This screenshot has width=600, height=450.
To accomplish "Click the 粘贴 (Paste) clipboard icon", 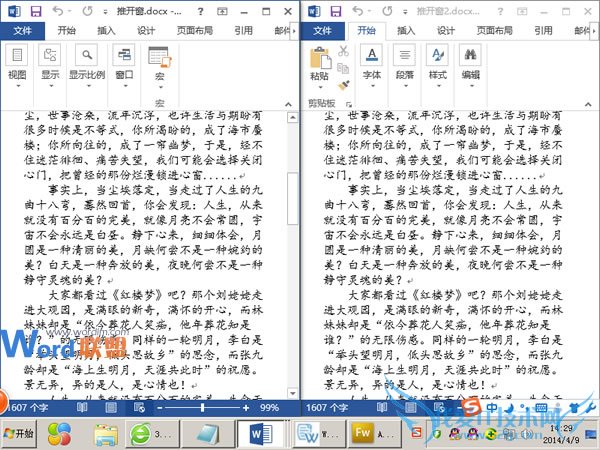I will [320, 58].
